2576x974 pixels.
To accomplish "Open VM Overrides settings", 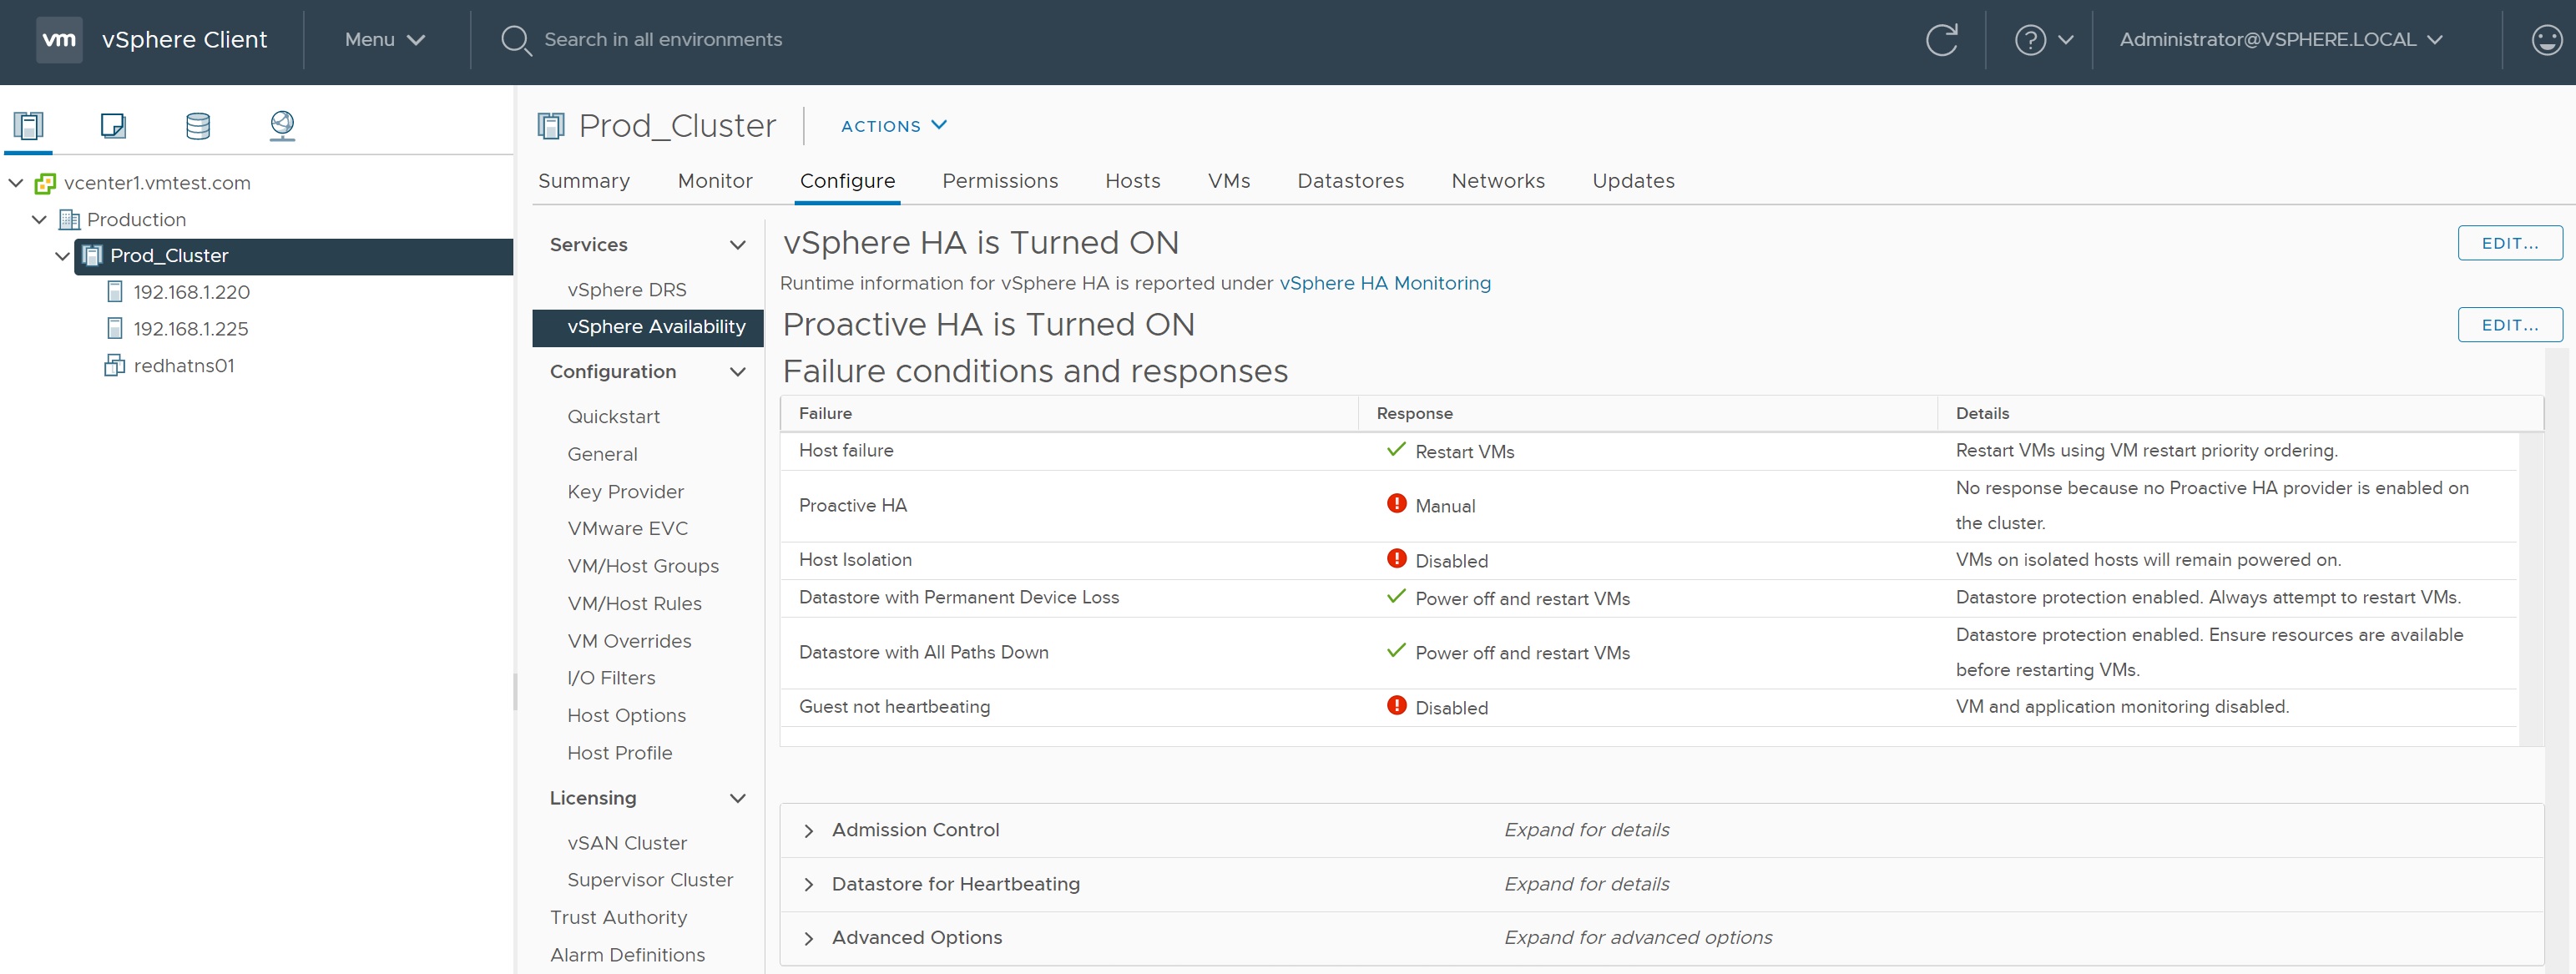I will point(629,641).
